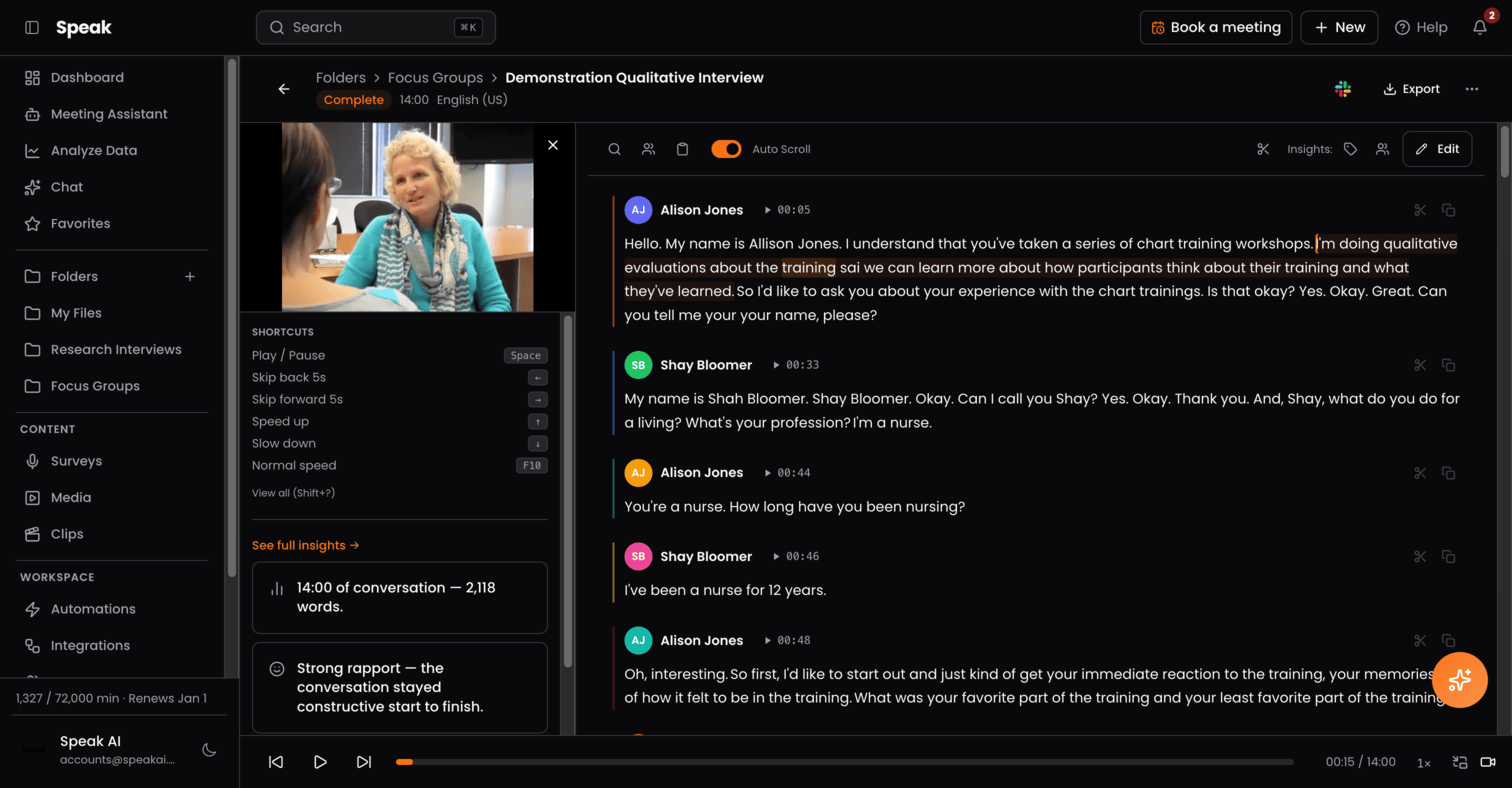Viewport: 1512px width, 788px height.
Task: Clip the Shay Bloomer 00:33 segment
Action: tap(1420, 365)
